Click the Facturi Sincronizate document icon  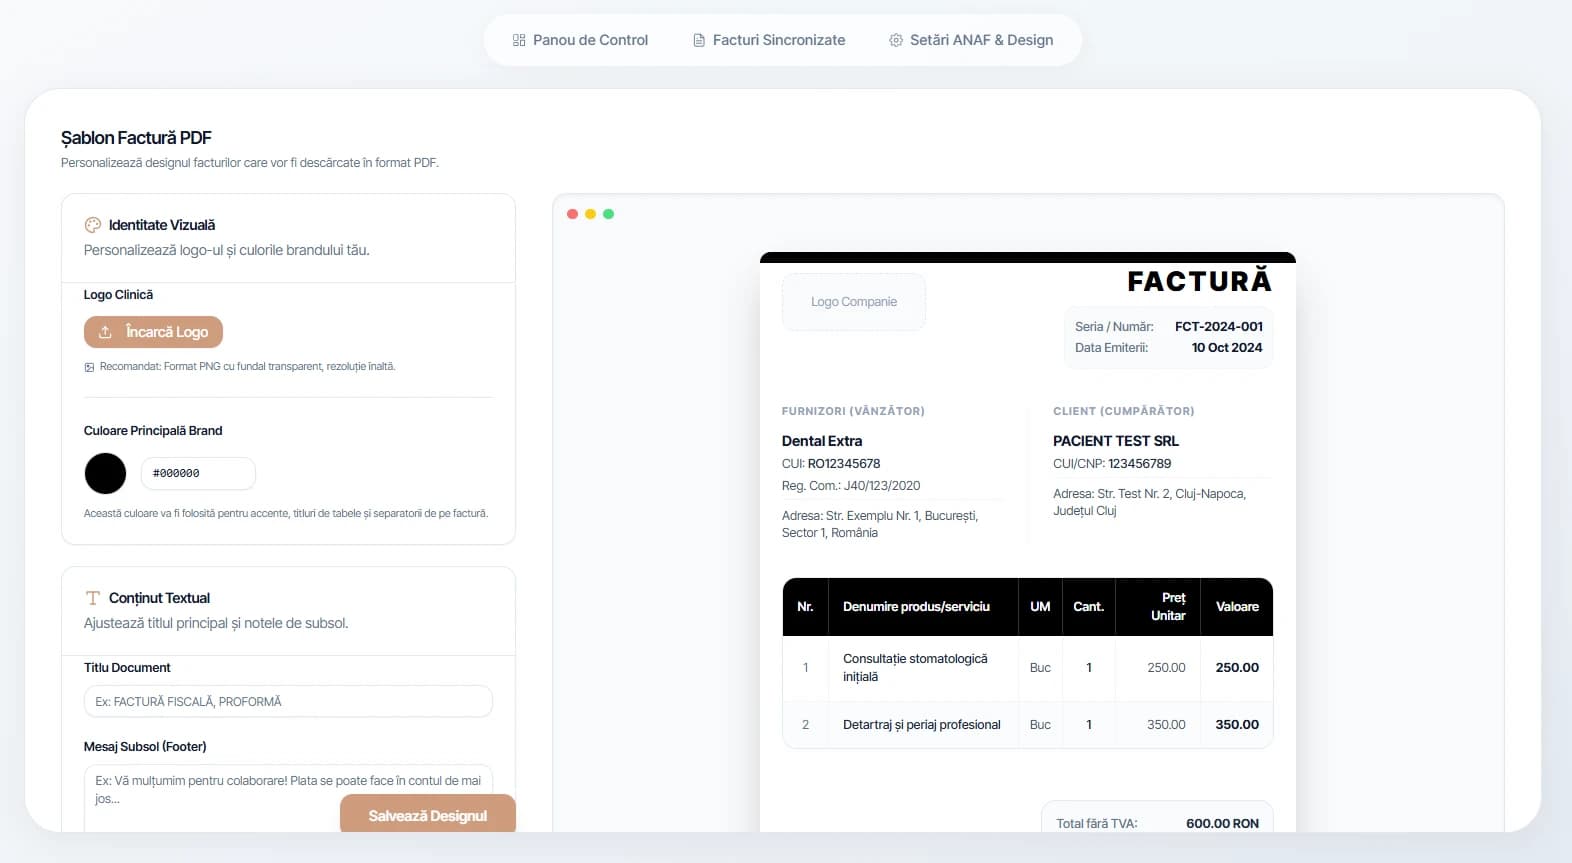tap(699, 40)
